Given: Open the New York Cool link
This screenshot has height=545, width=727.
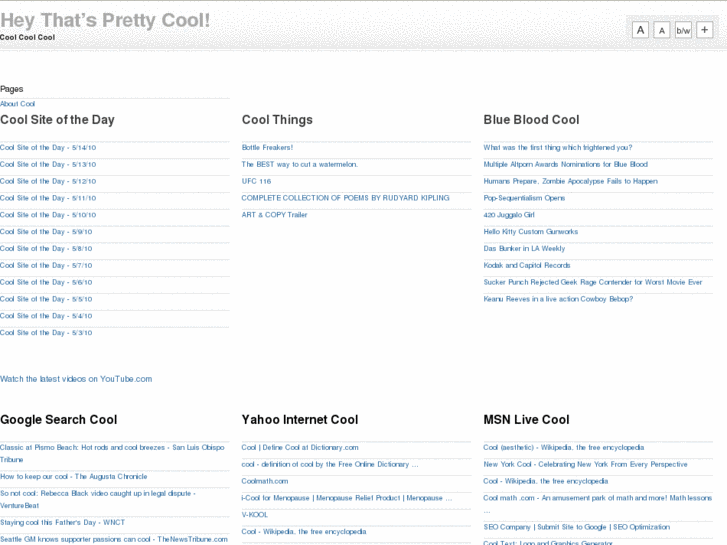Looking at the screenshot, I should 585,464.
